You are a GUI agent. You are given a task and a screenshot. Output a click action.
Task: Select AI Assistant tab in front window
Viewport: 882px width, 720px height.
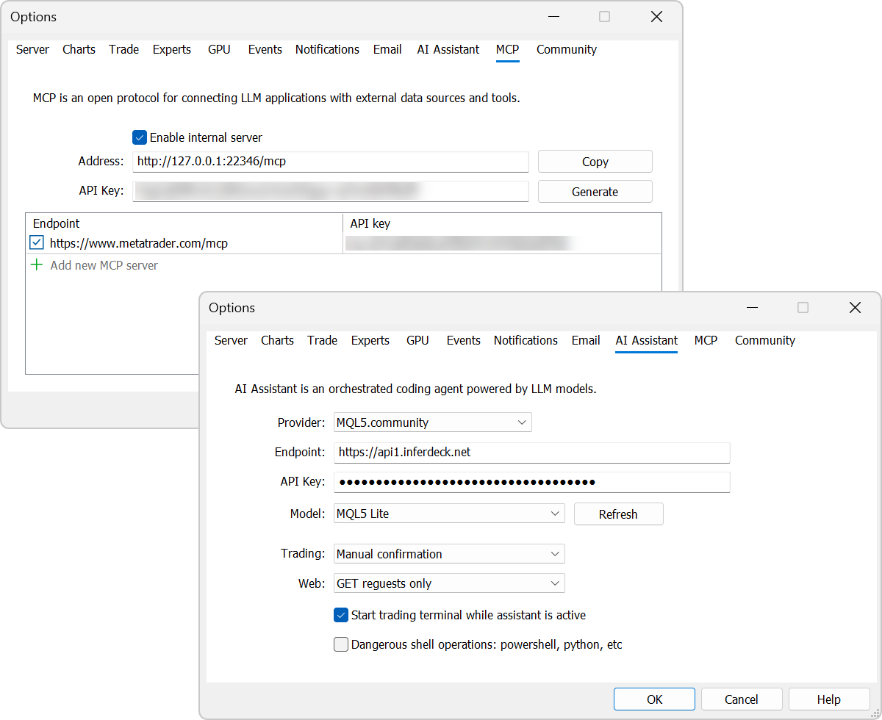[x=646, y=340]
